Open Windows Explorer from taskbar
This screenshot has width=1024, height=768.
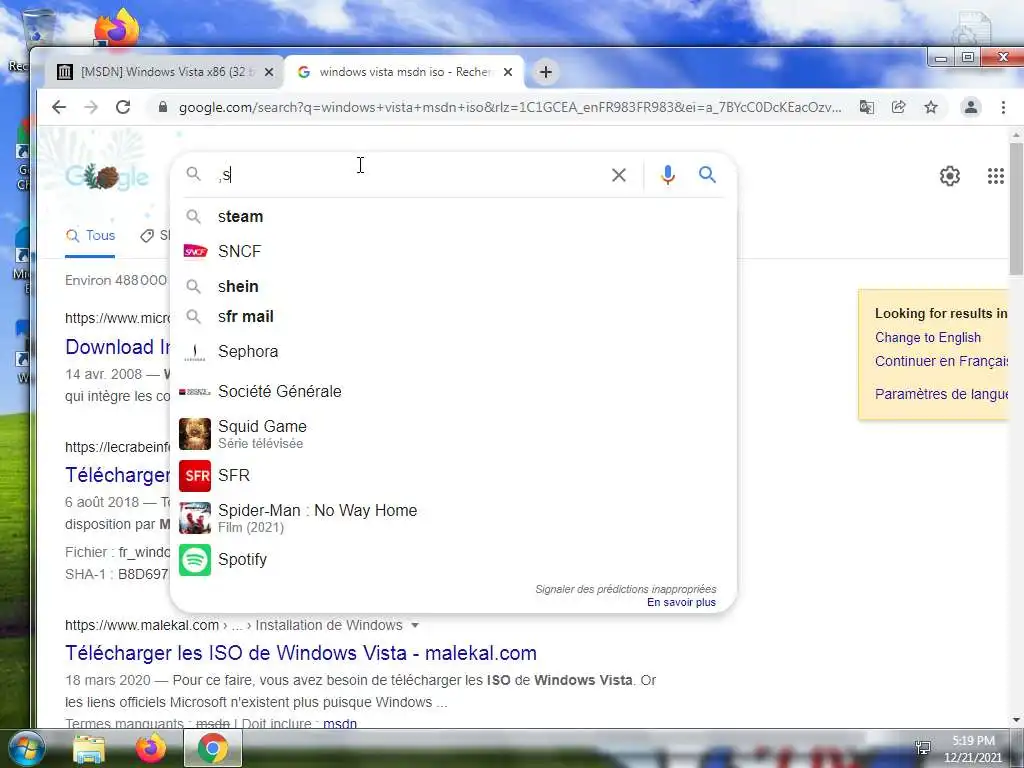pos(89,748)
